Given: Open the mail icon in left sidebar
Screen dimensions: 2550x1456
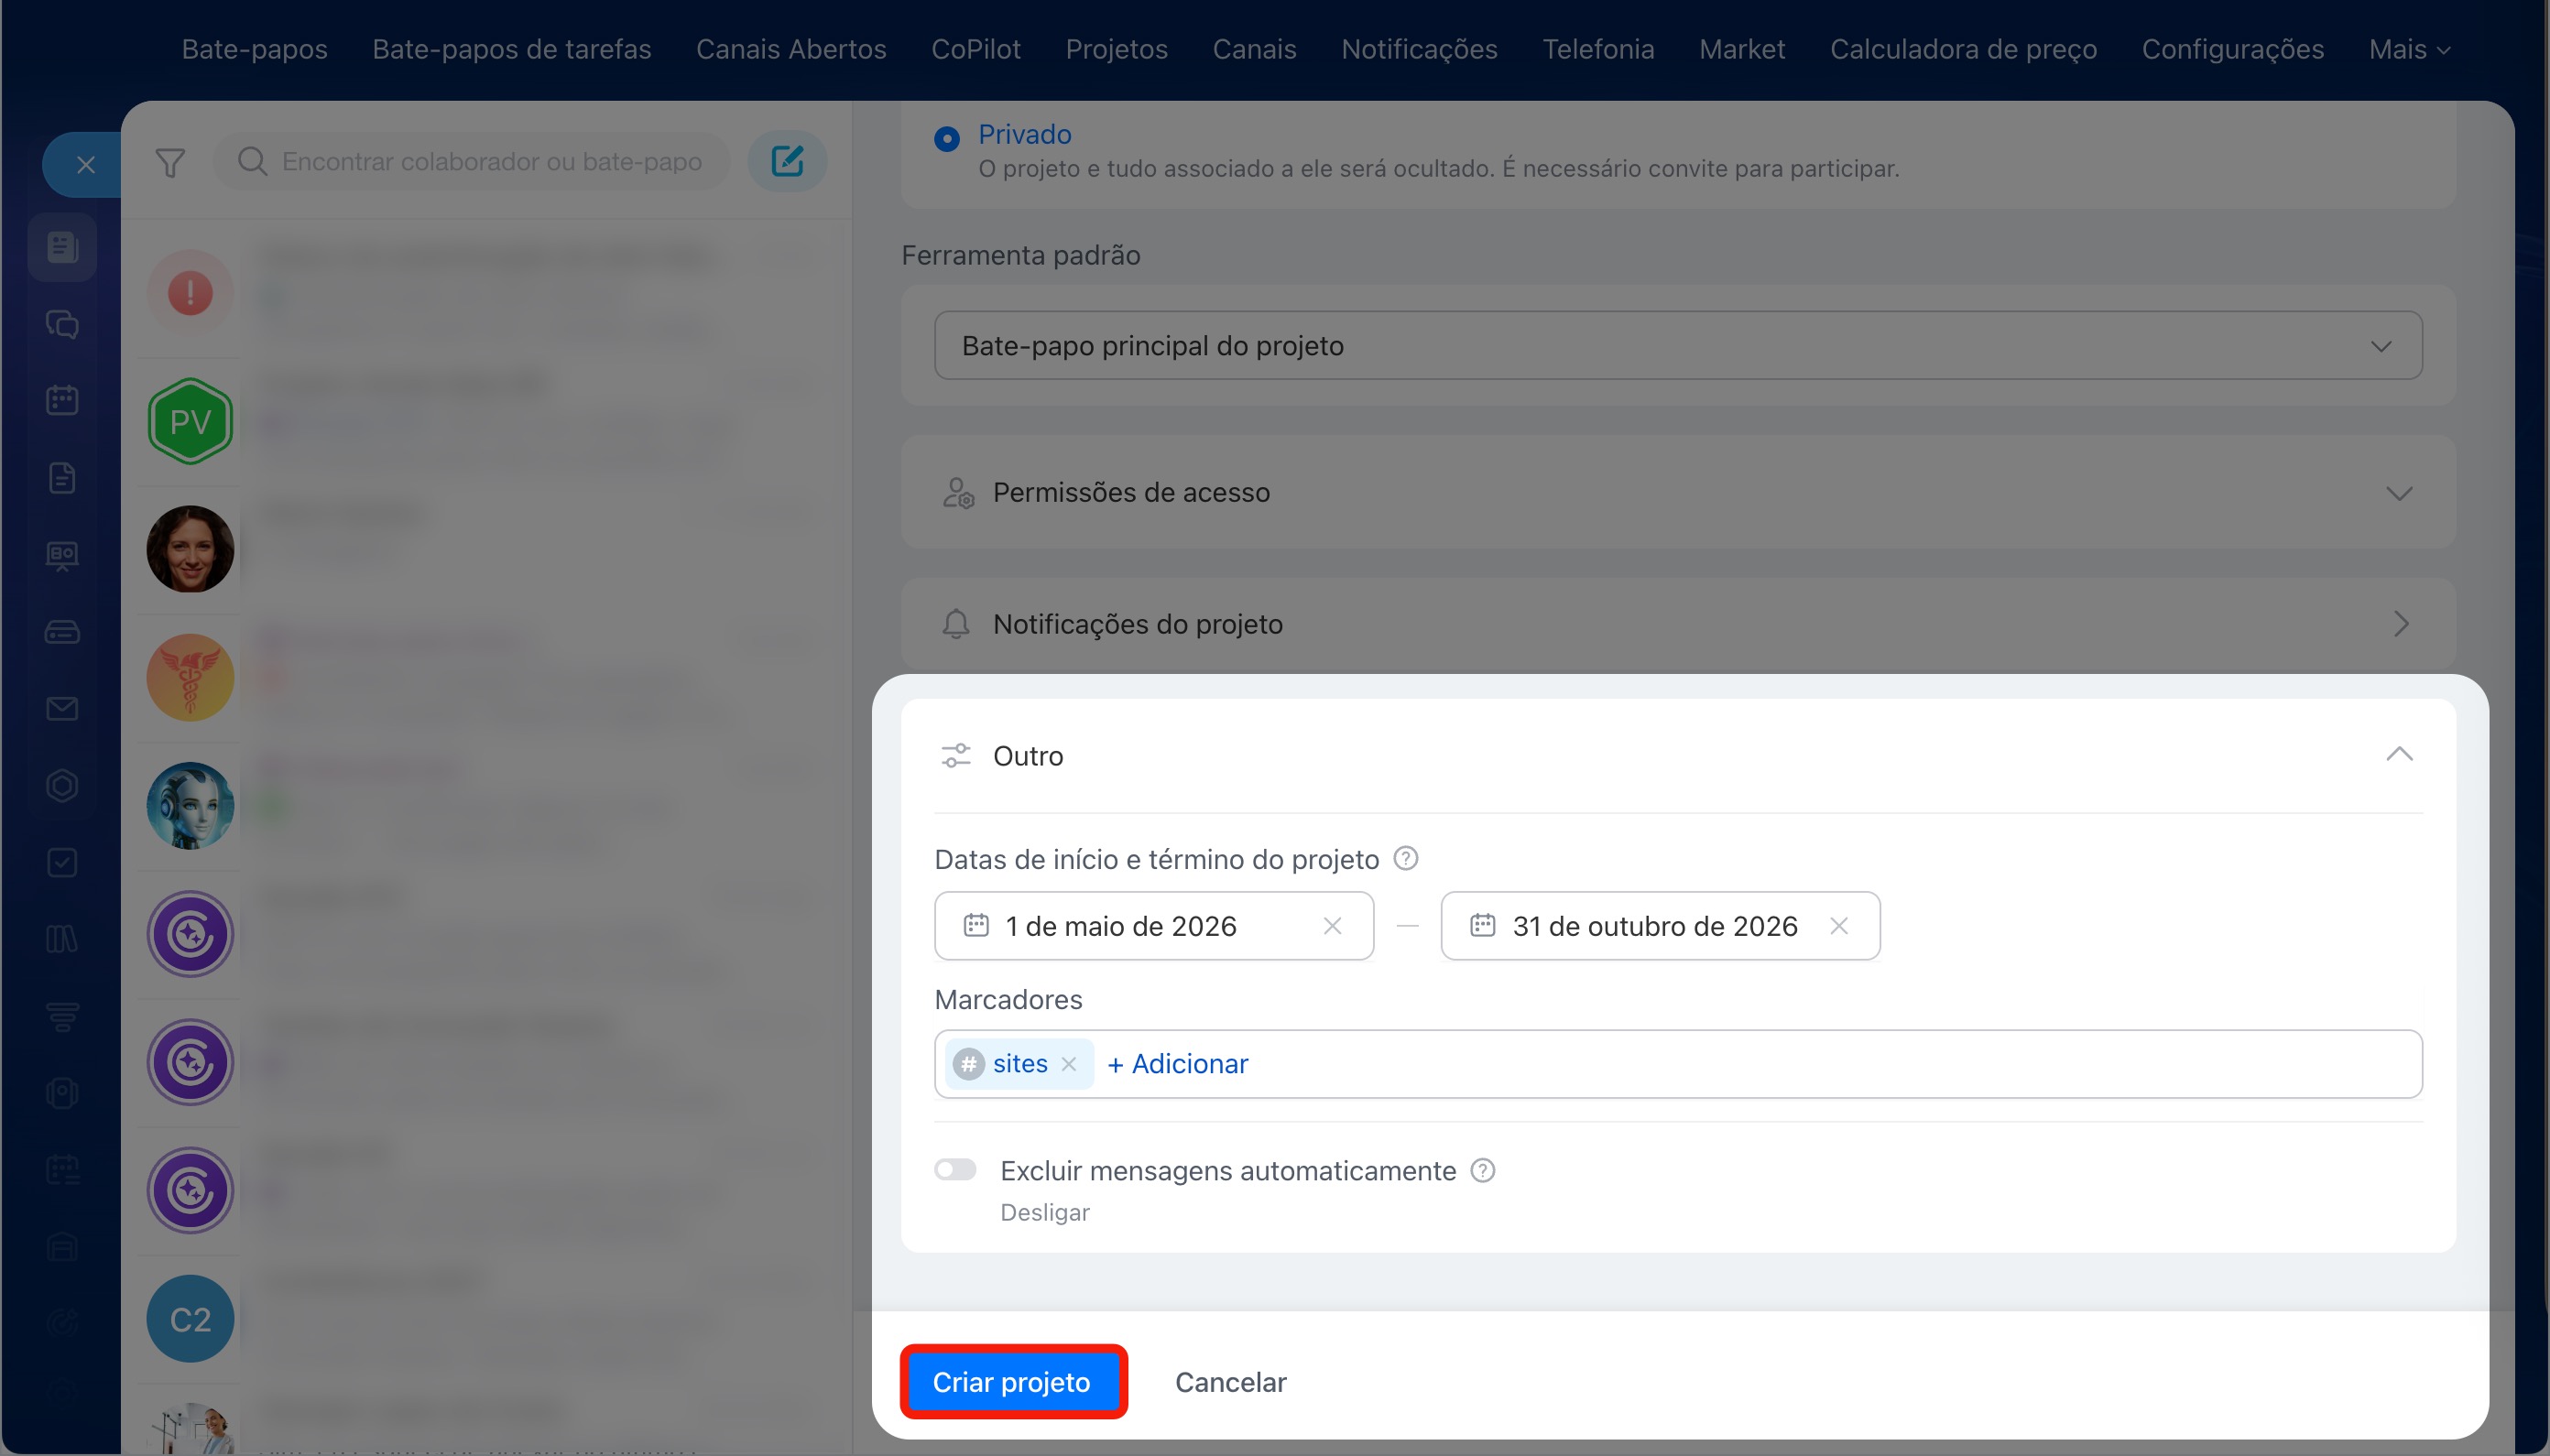Looking at the screenshot, I should pyautogui.click(x=62, y=709).
